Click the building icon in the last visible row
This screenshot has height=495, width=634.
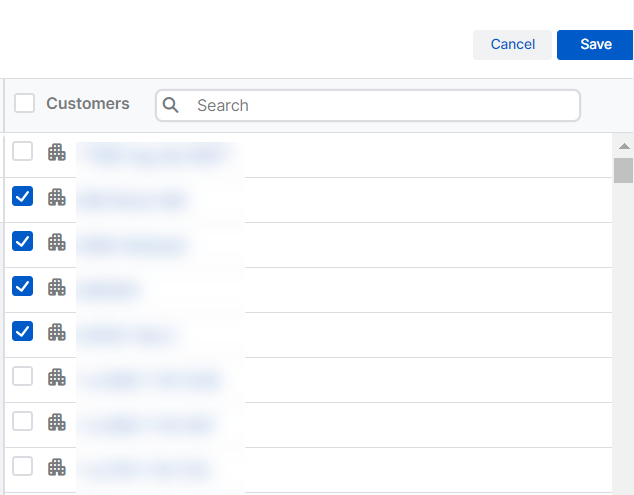[57, 467]
